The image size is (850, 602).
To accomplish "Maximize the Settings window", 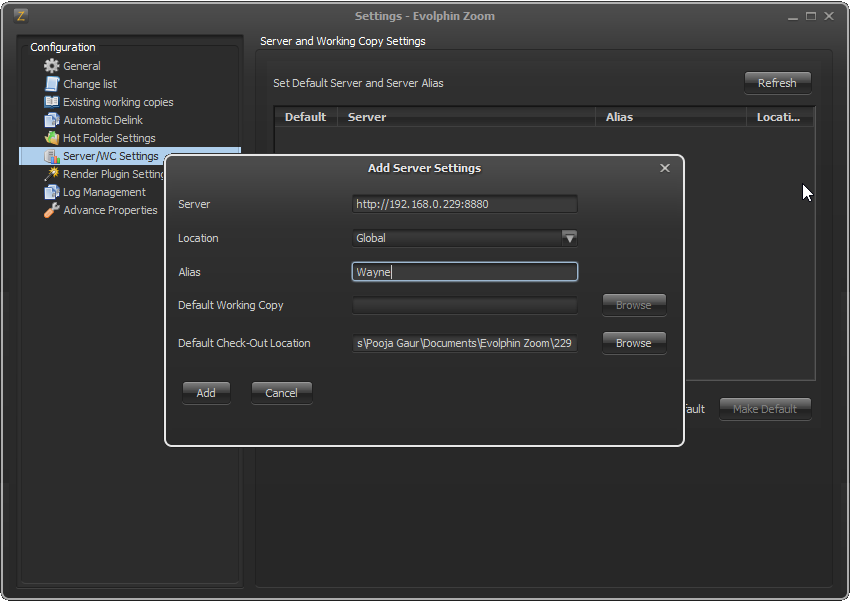I will [x=811, y=16].
